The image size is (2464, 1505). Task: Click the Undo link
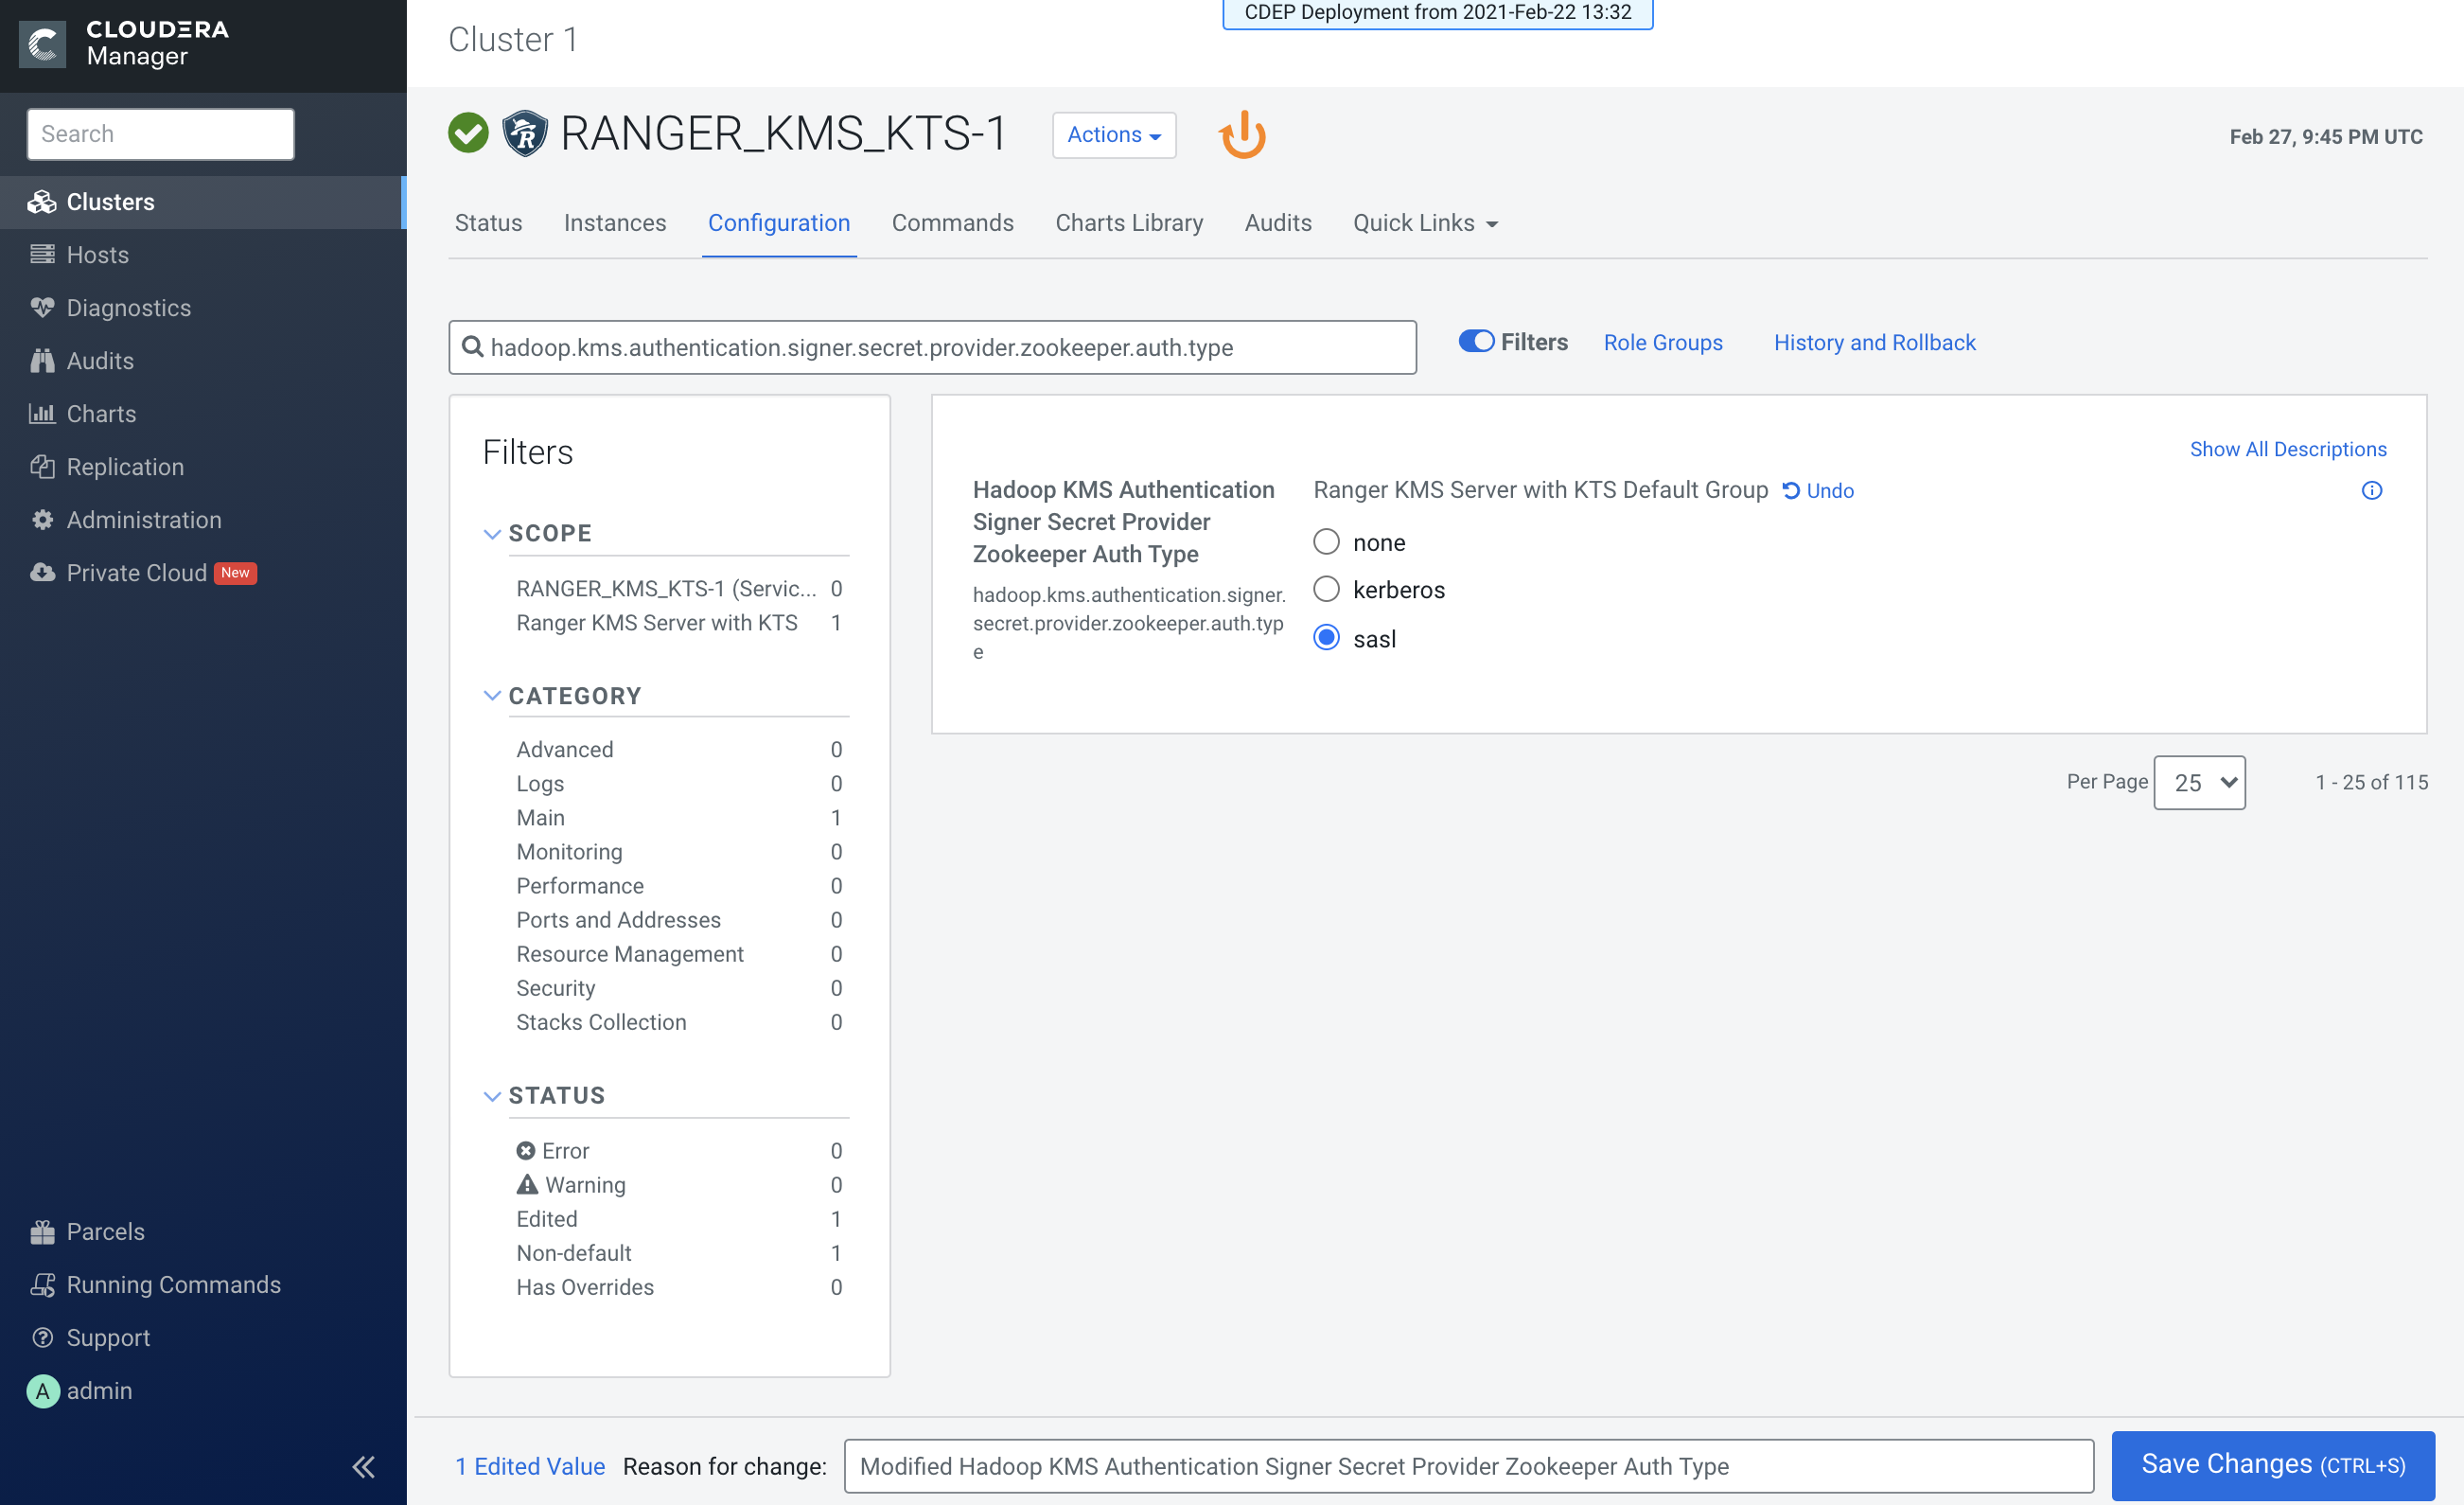(x=1819, y=490)
